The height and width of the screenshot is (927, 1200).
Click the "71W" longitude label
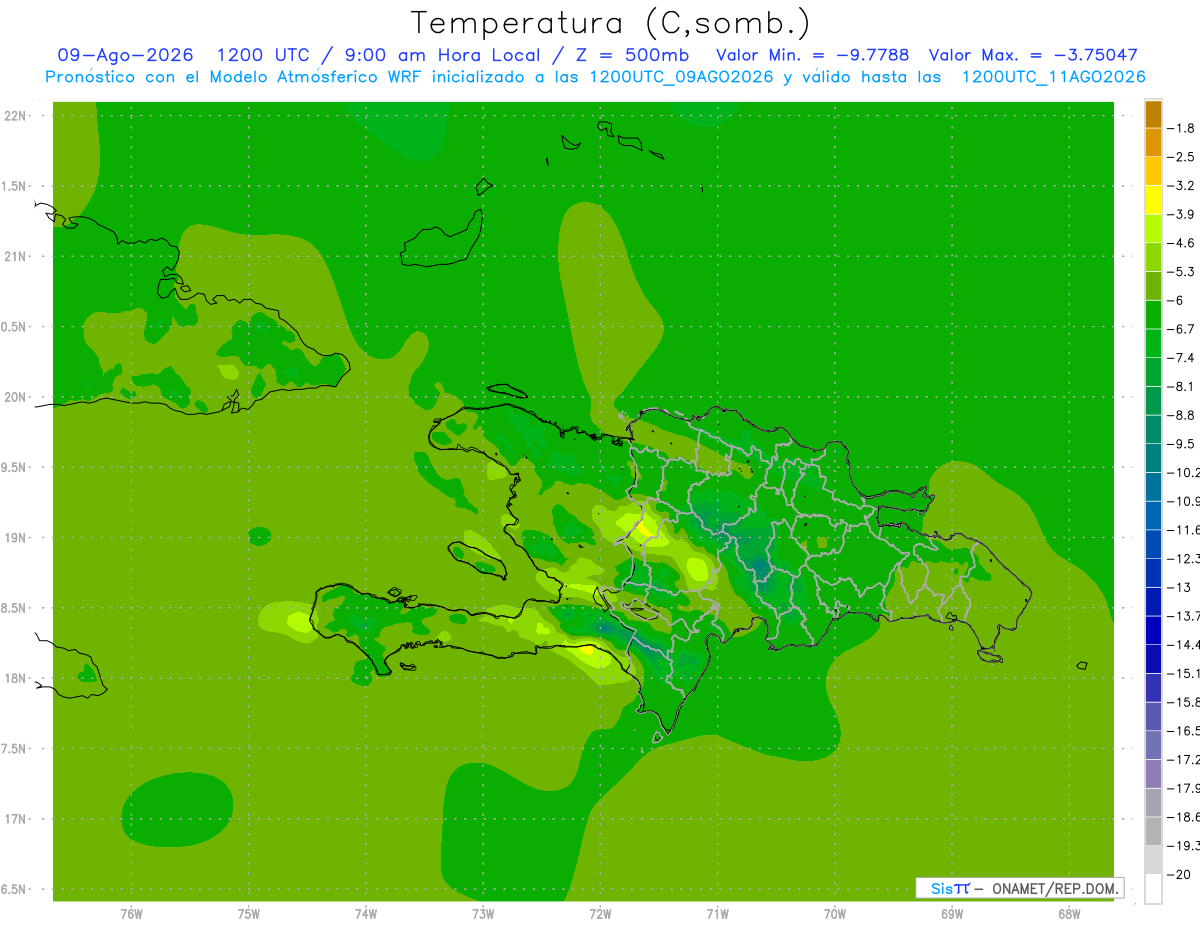717,914
